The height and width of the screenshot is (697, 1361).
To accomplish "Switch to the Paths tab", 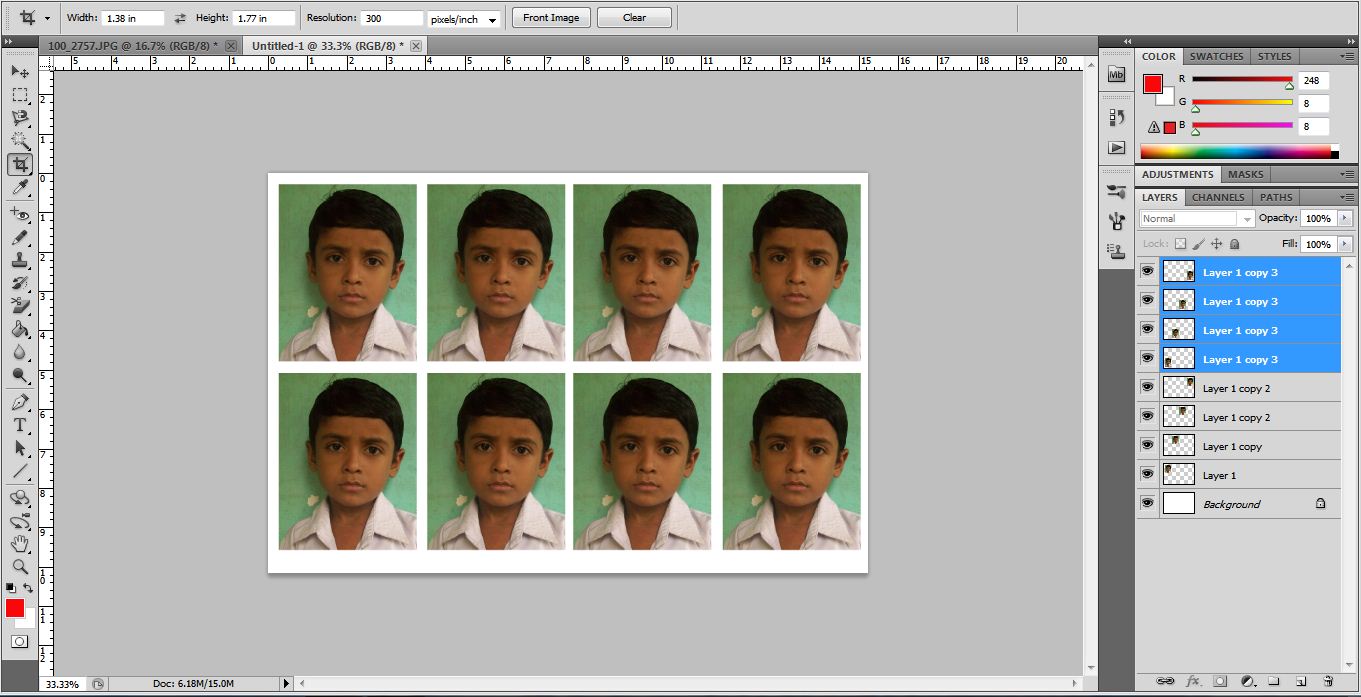I will point(1276,197).
